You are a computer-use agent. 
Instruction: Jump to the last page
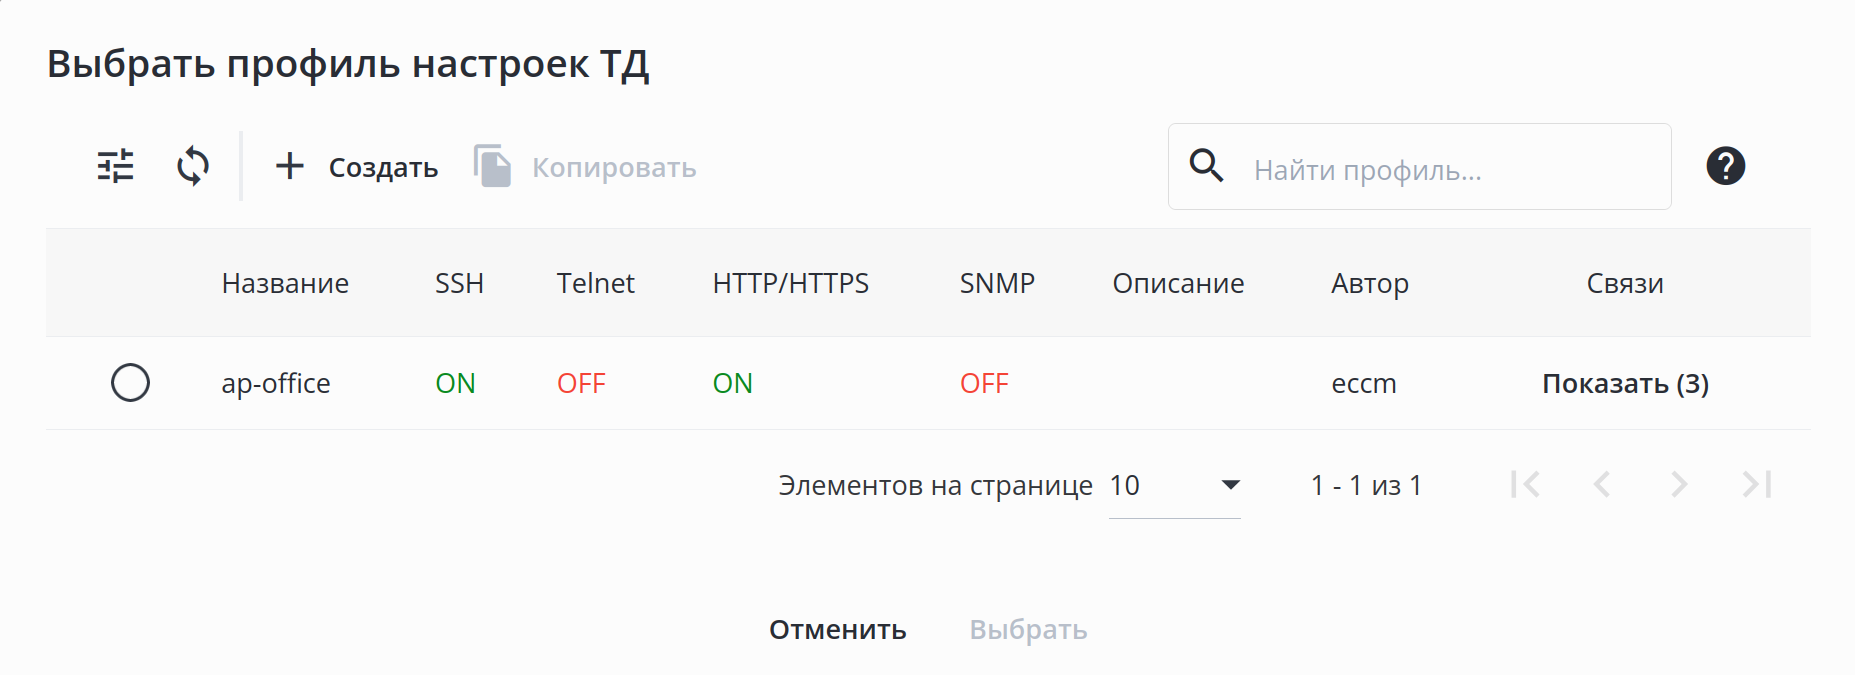[1757, 485]
